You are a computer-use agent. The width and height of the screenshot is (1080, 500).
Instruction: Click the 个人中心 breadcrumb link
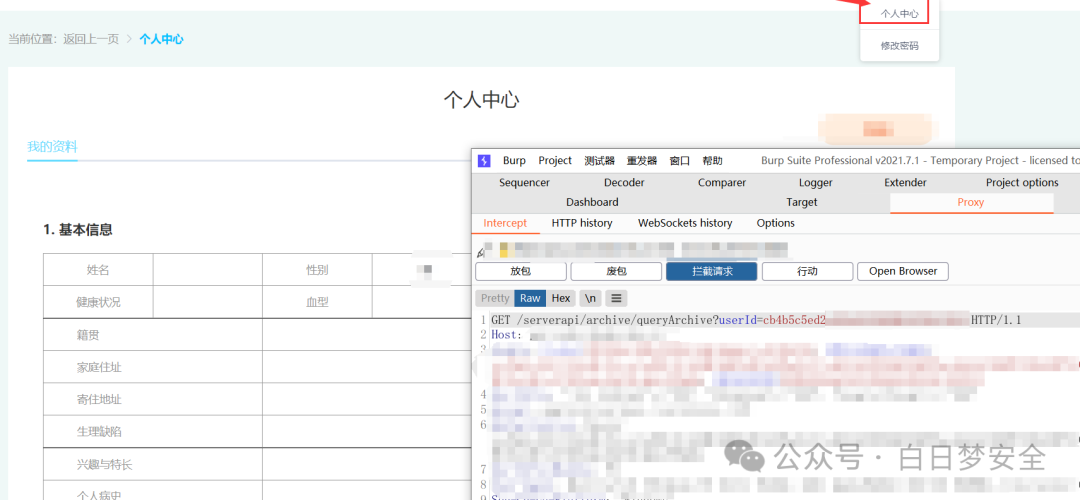point(161,39)
